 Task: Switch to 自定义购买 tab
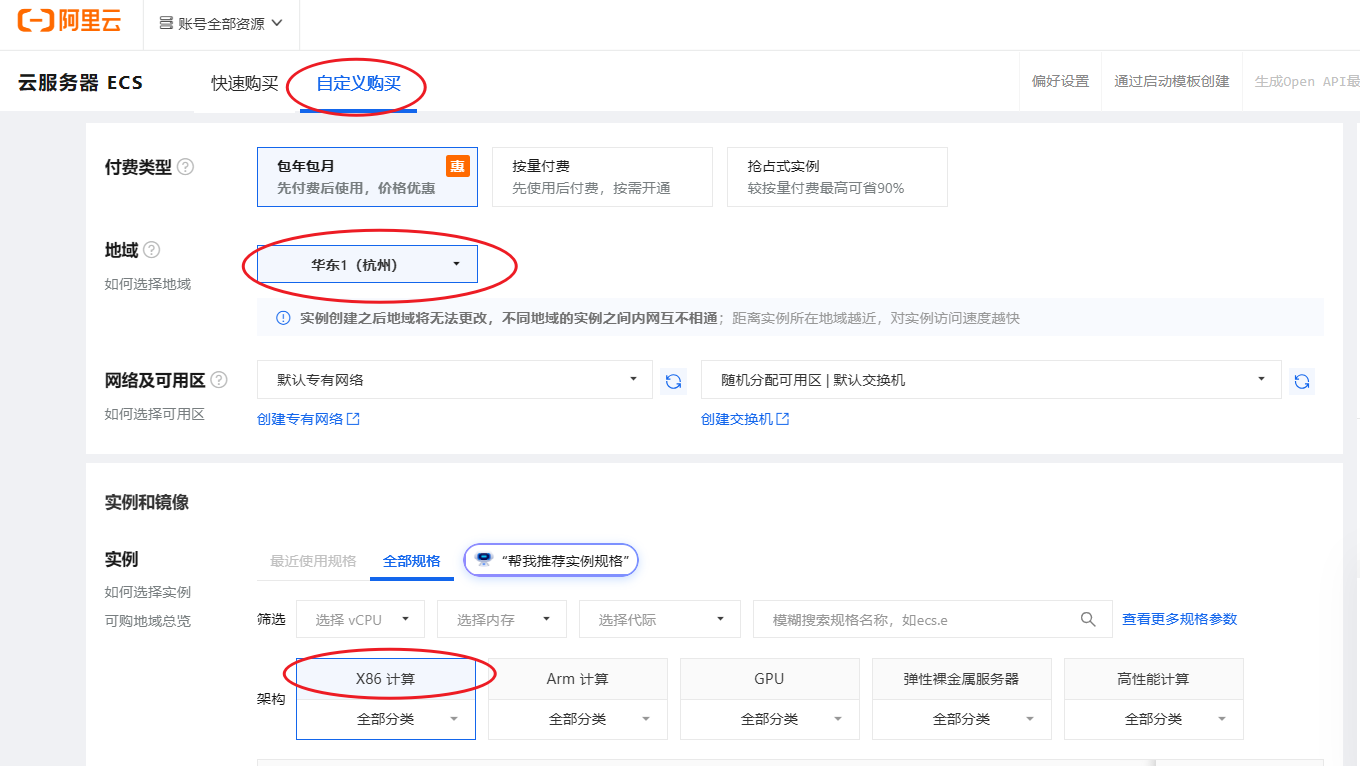point(359,83)
